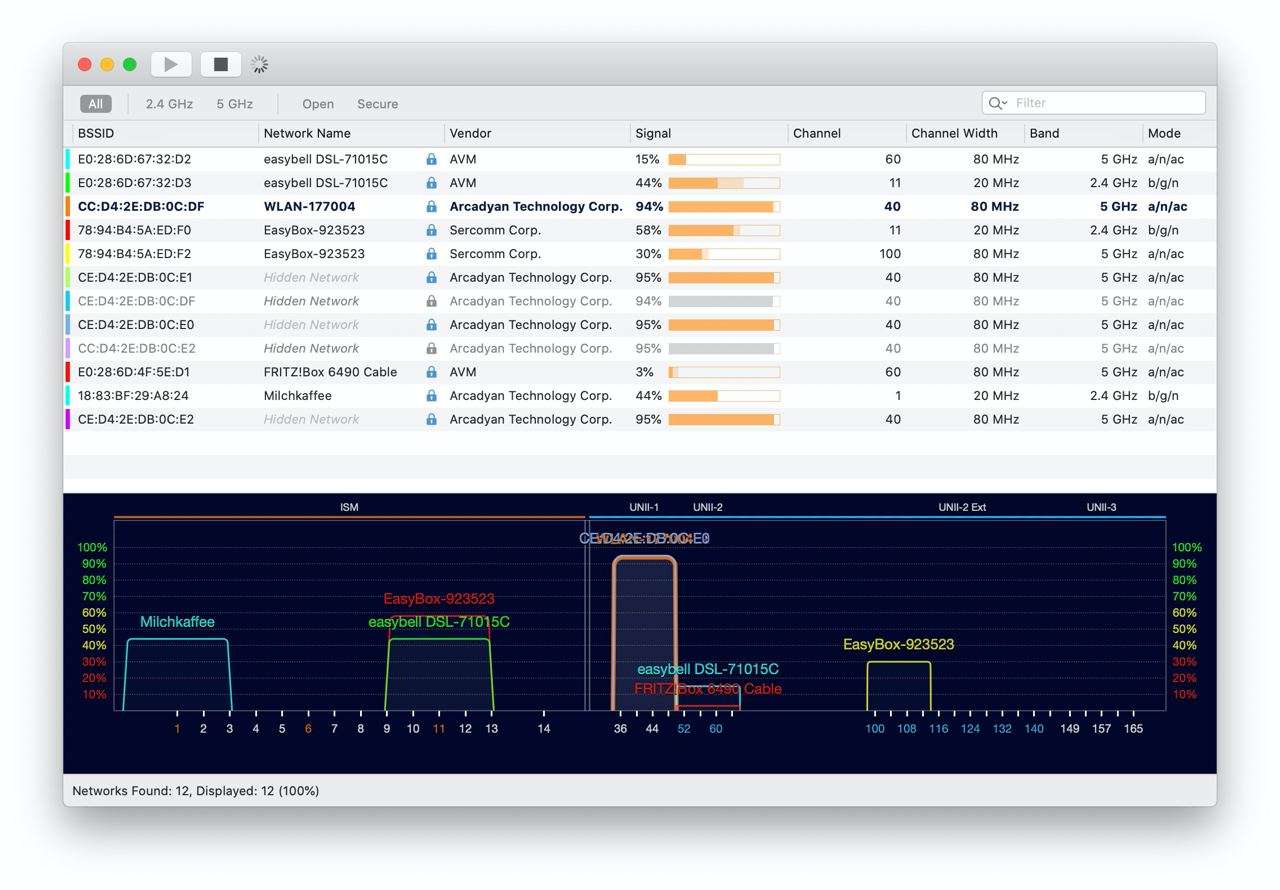Click FRITZ!Box 6490 Cable label in graph
Viewport: 1280px width, 890px height.
708,689
